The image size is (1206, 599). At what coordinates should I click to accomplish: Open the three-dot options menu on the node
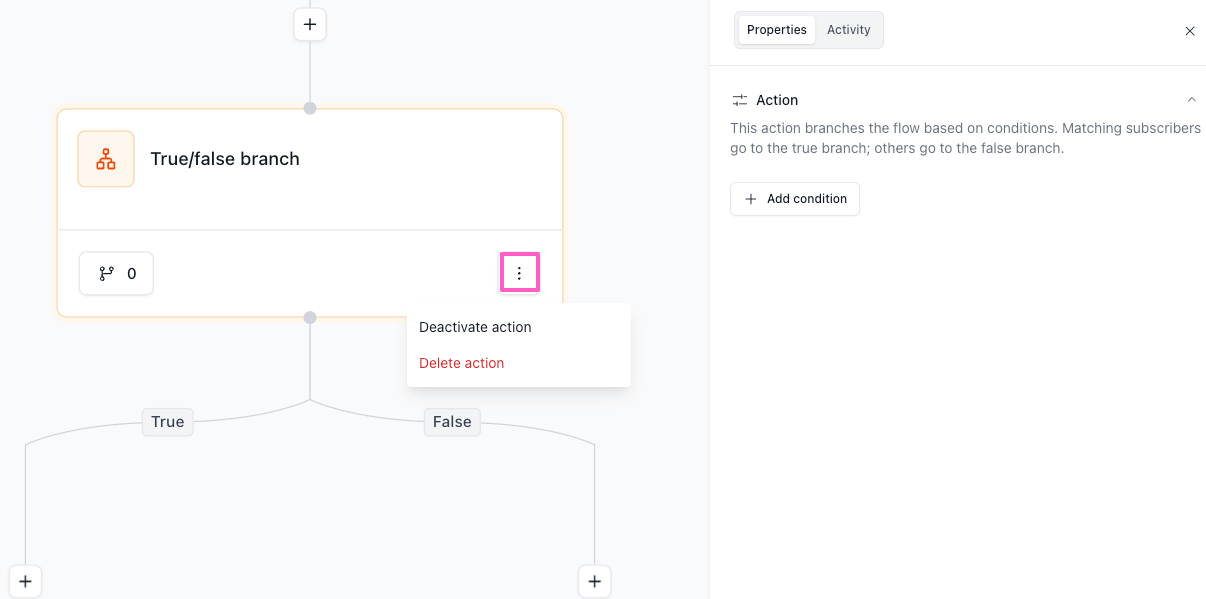pyautogui.click(x=519, y=273)
